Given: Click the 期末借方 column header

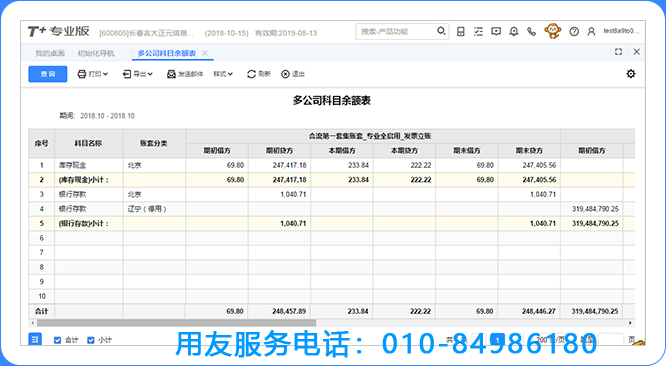Looking at the screenshot, I should [467, 151].
